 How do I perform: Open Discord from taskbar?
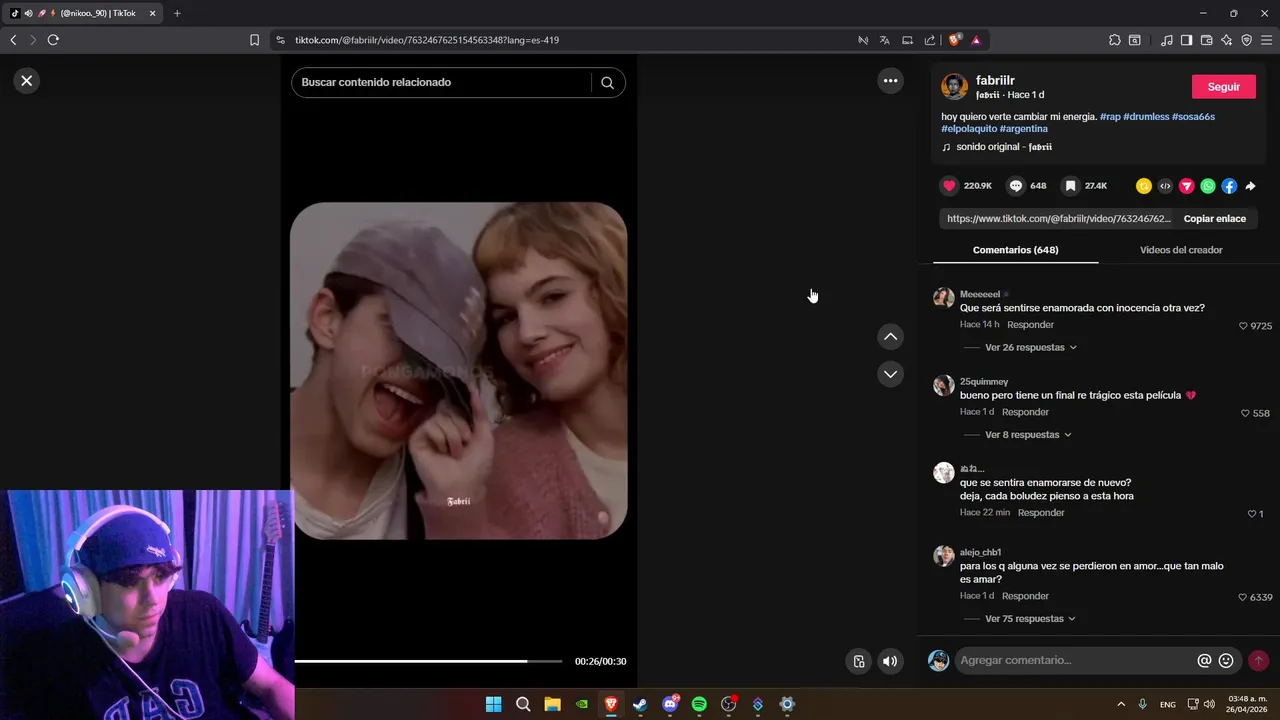point(670,704)
